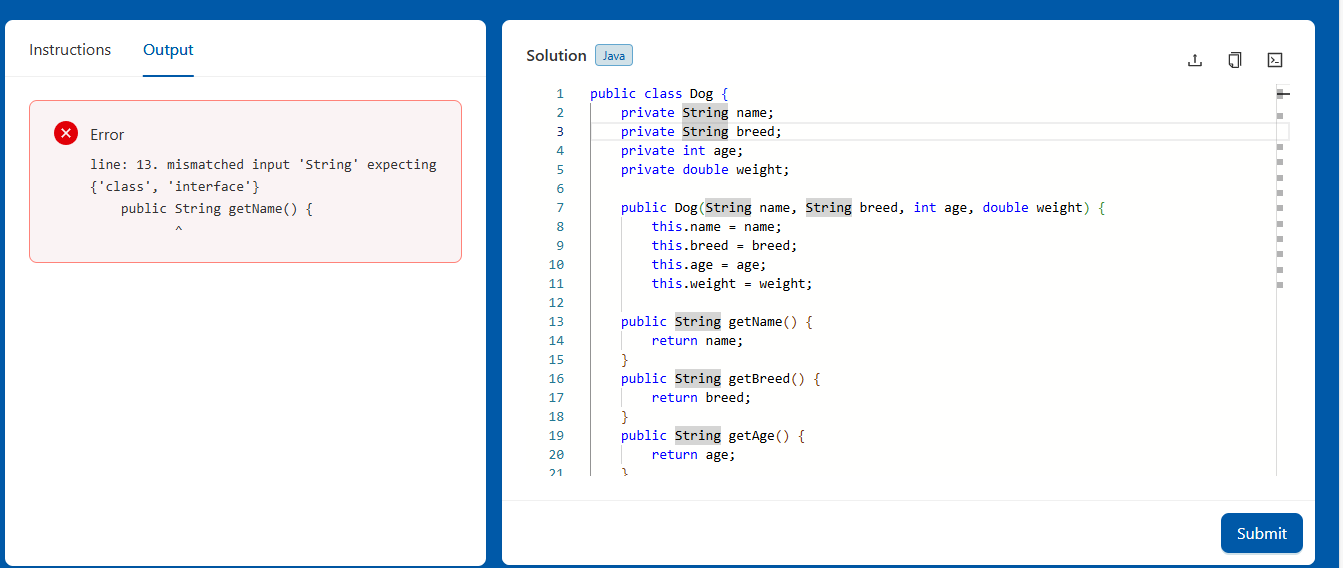Click the 'public String getBreed() {' line
The width and height of the screenshot is (1343, 568).
coord(721,379)
